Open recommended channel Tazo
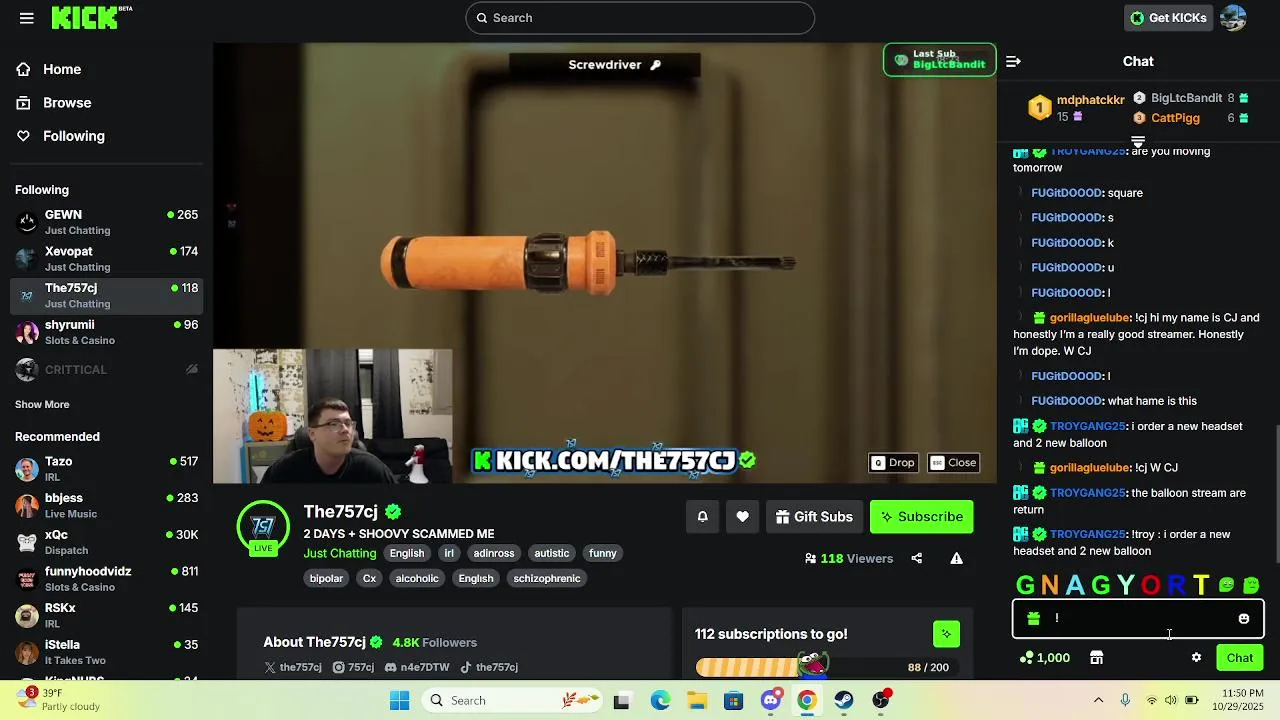 (107, 469)
